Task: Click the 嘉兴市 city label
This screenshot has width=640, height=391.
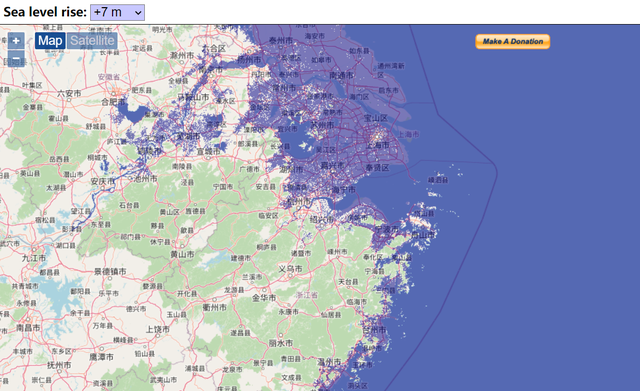Action: (x=332, y=165)
